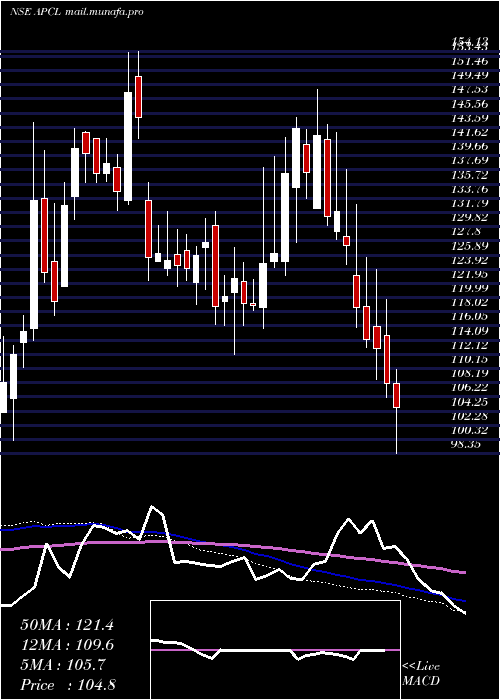Select the 137.69 price label
Viewport: 500px width, 700px height.
[x=470, y=160]
